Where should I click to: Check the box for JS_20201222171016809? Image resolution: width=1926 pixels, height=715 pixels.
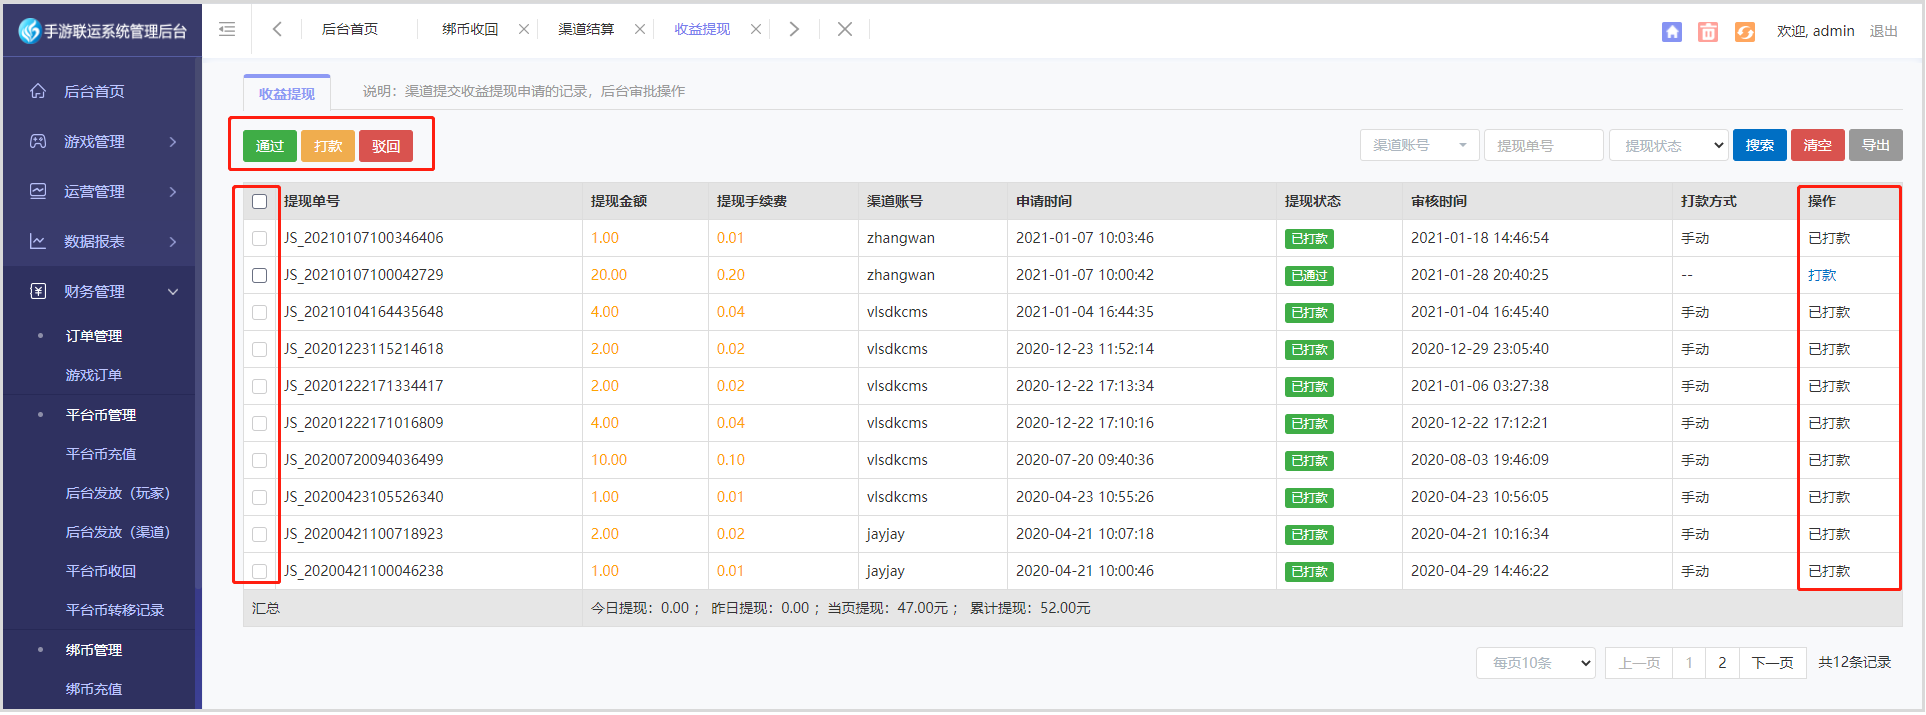click(x=260, y=424)
